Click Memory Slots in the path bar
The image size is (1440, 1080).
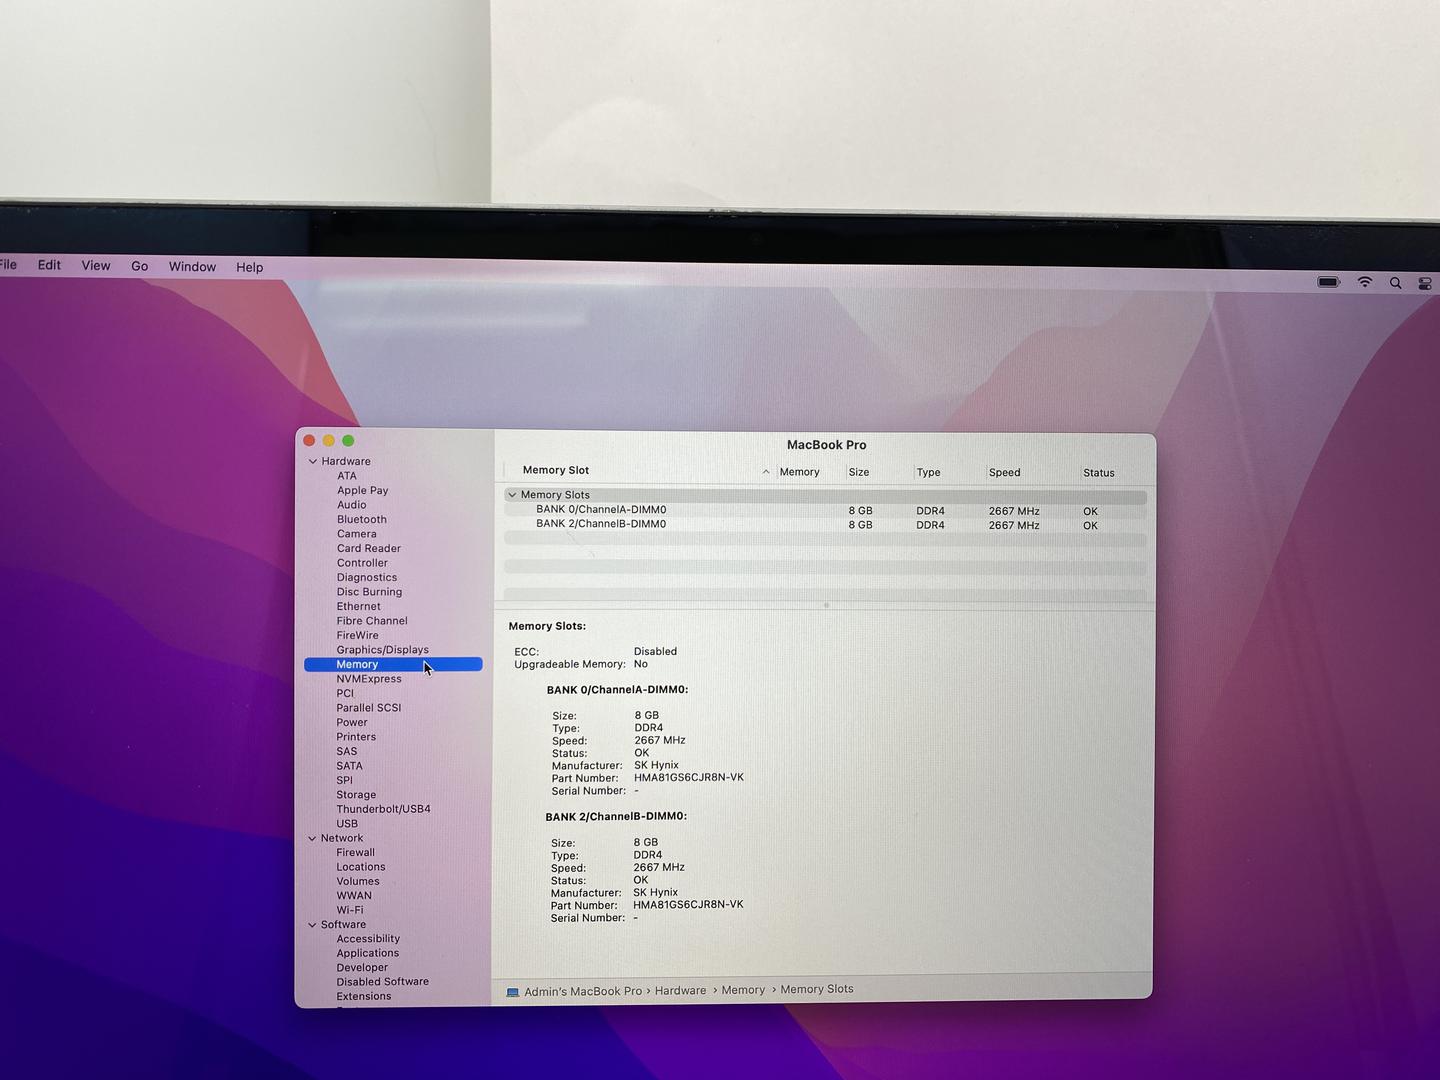coord(817,990)
